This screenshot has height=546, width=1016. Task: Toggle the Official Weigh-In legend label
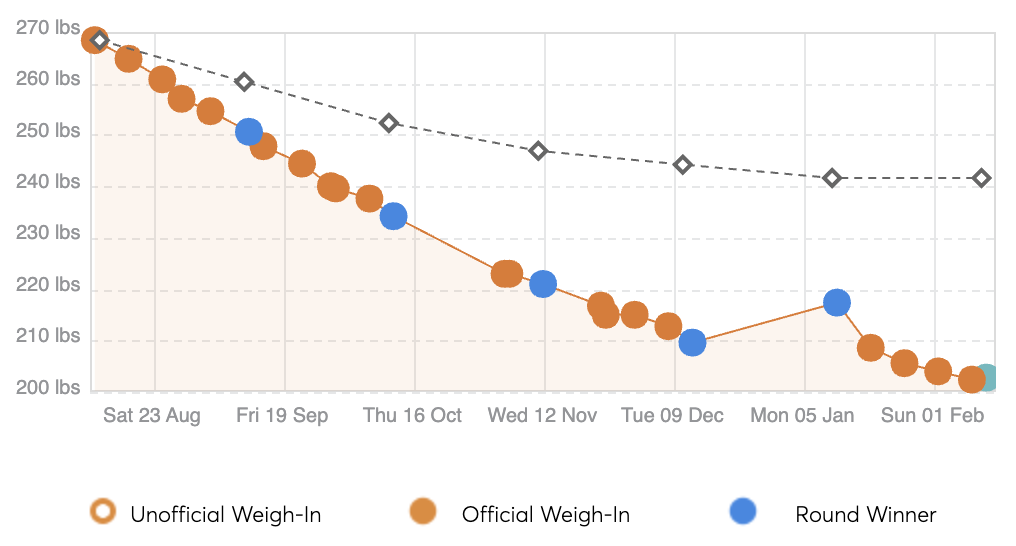point(545,515)
